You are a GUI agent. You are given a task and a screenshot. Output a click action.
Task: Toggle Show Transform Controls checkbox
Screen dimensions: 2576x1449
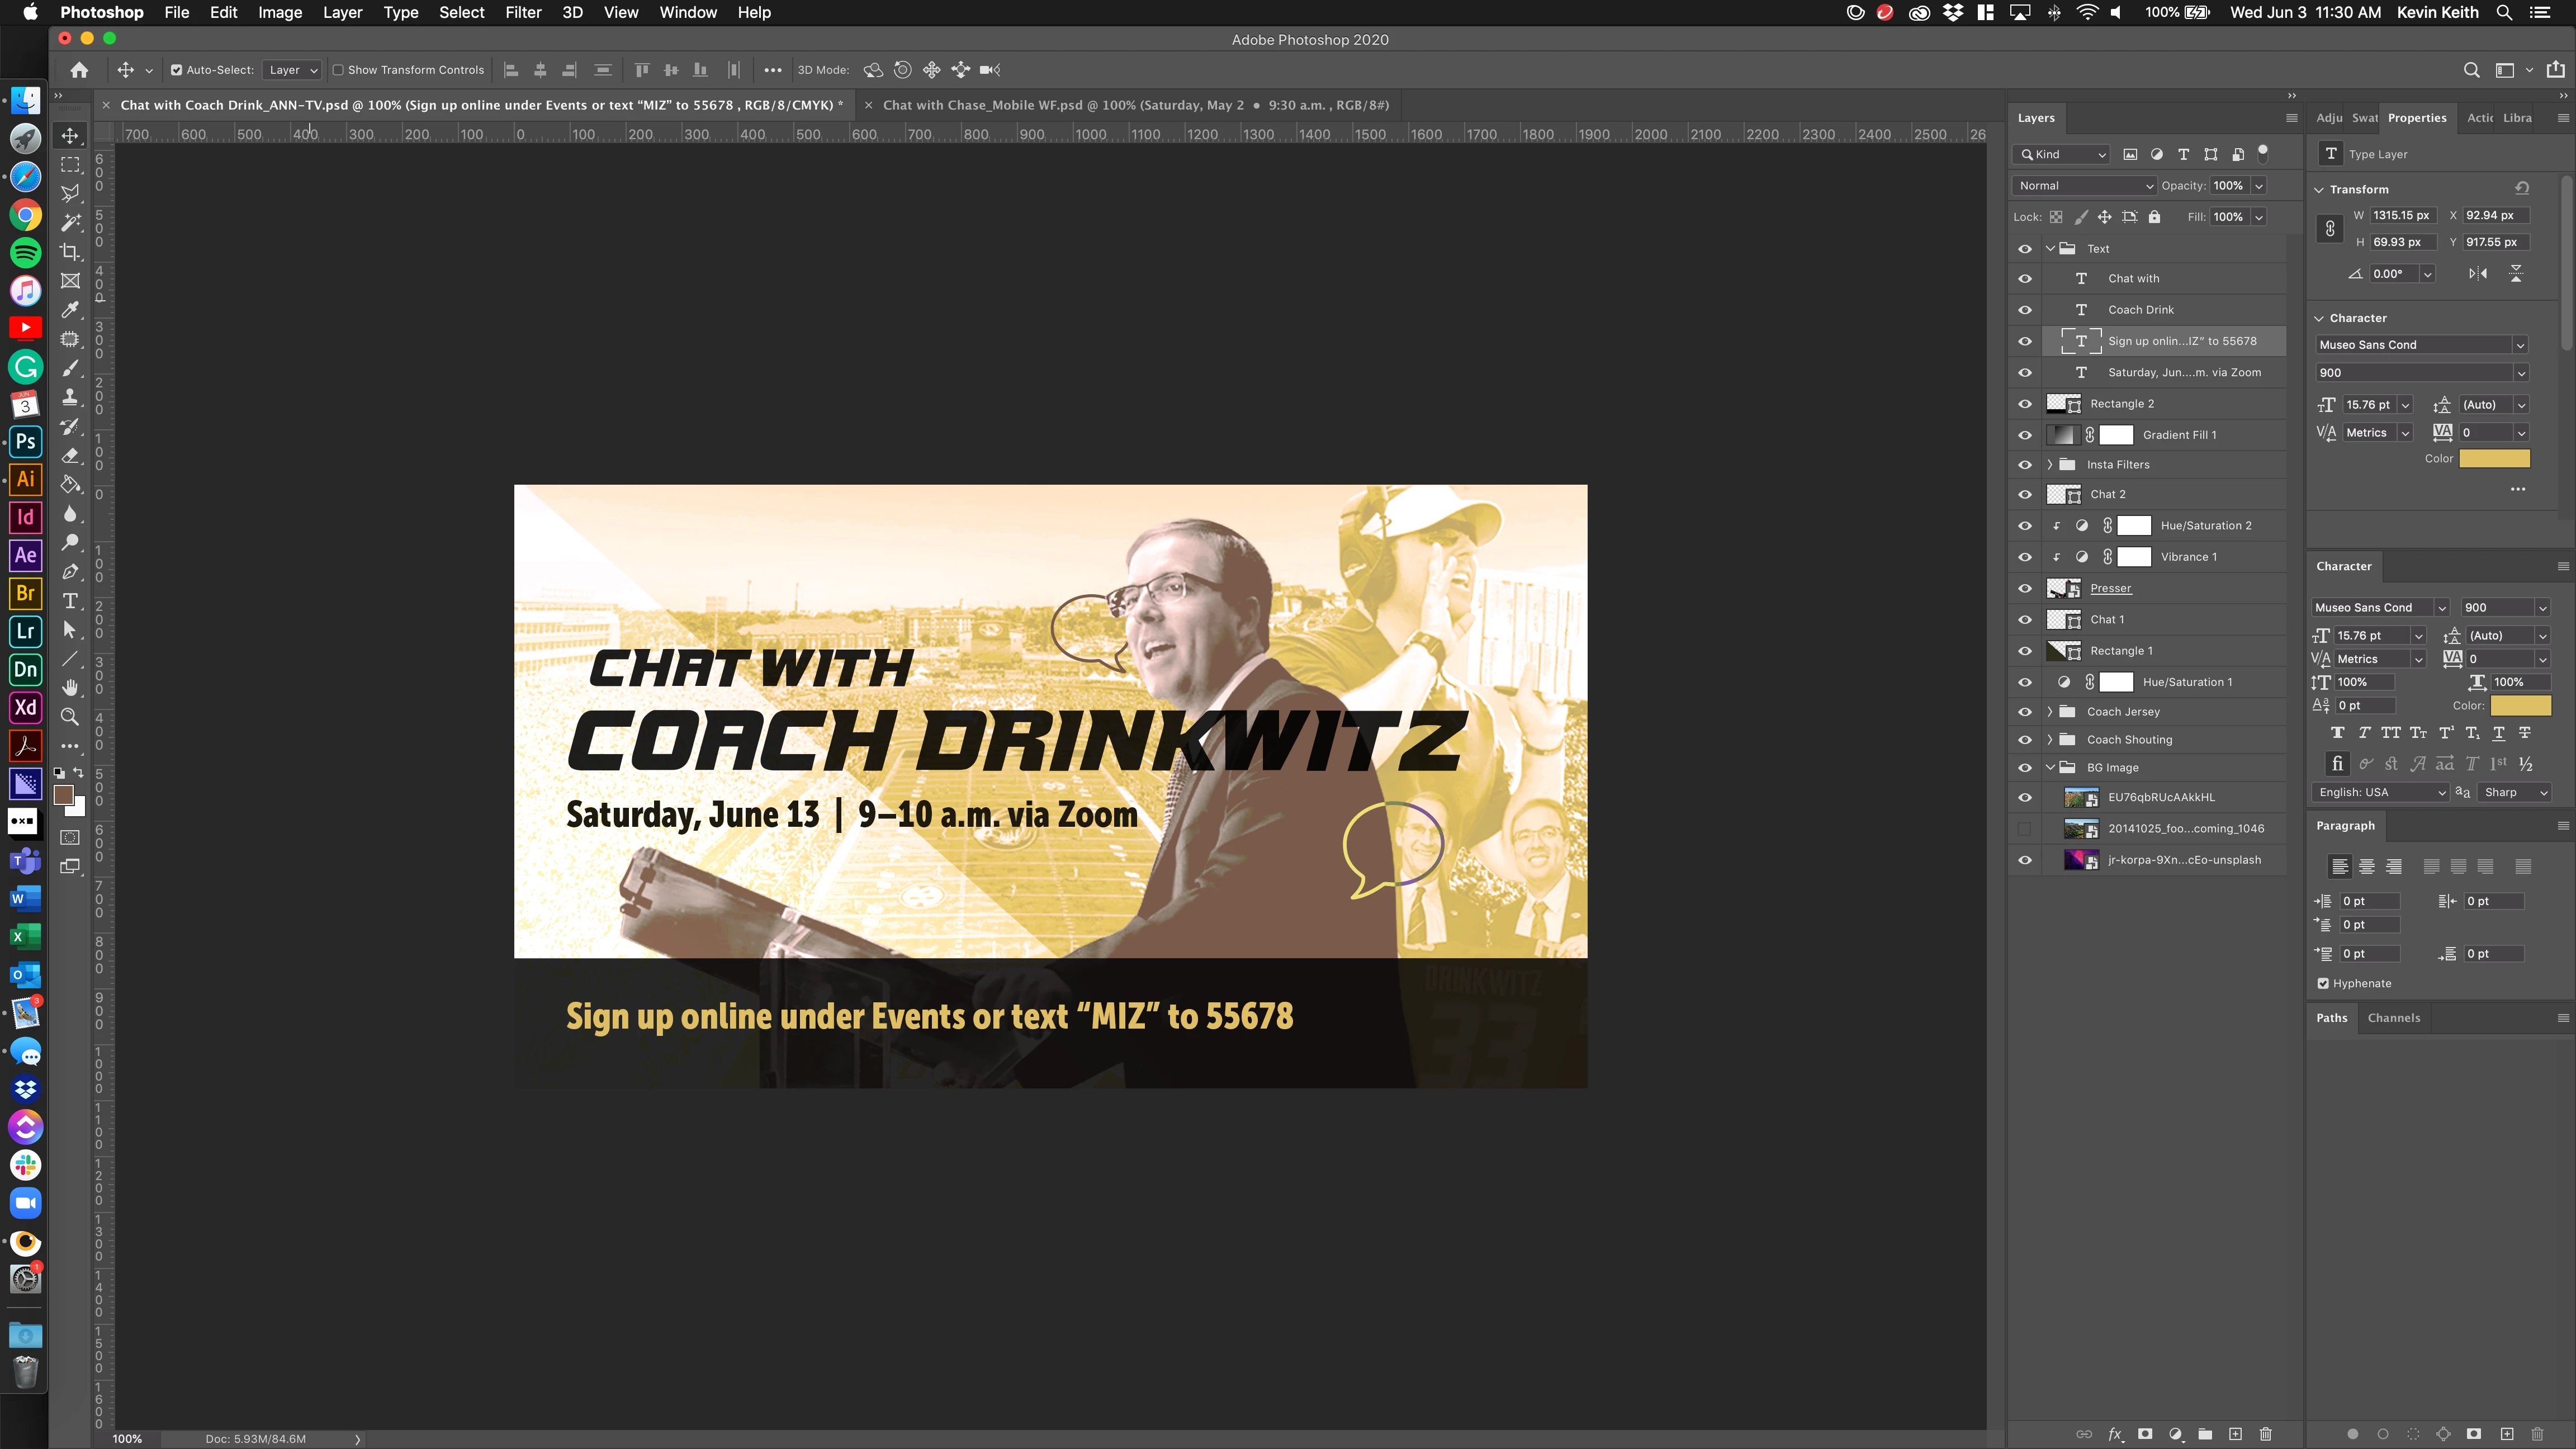point(338,70)
